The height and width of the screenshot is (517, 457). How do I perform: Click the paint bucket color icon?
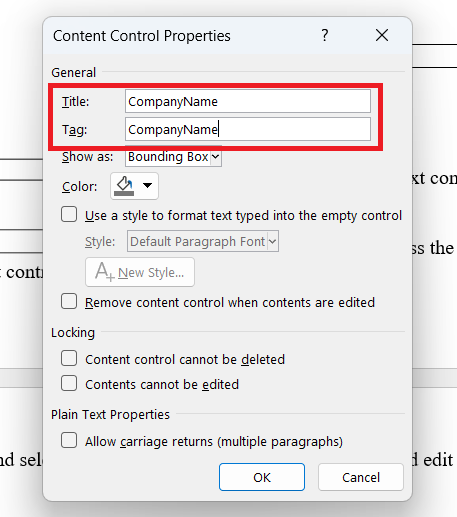pos(124,186)
